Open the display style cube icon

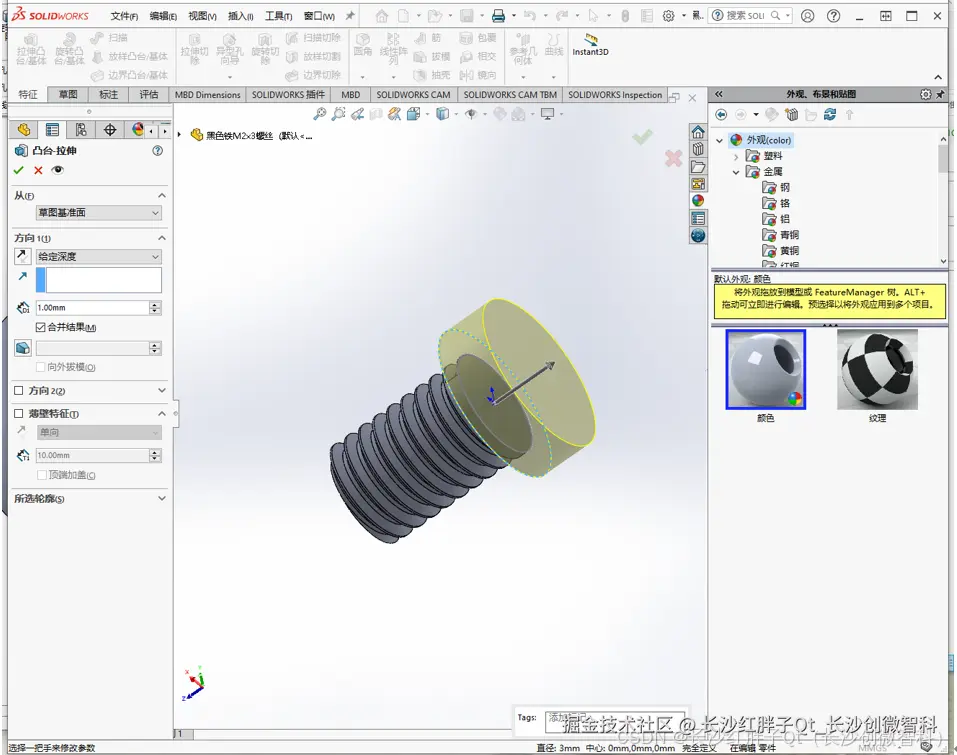[x=442, y=114]
